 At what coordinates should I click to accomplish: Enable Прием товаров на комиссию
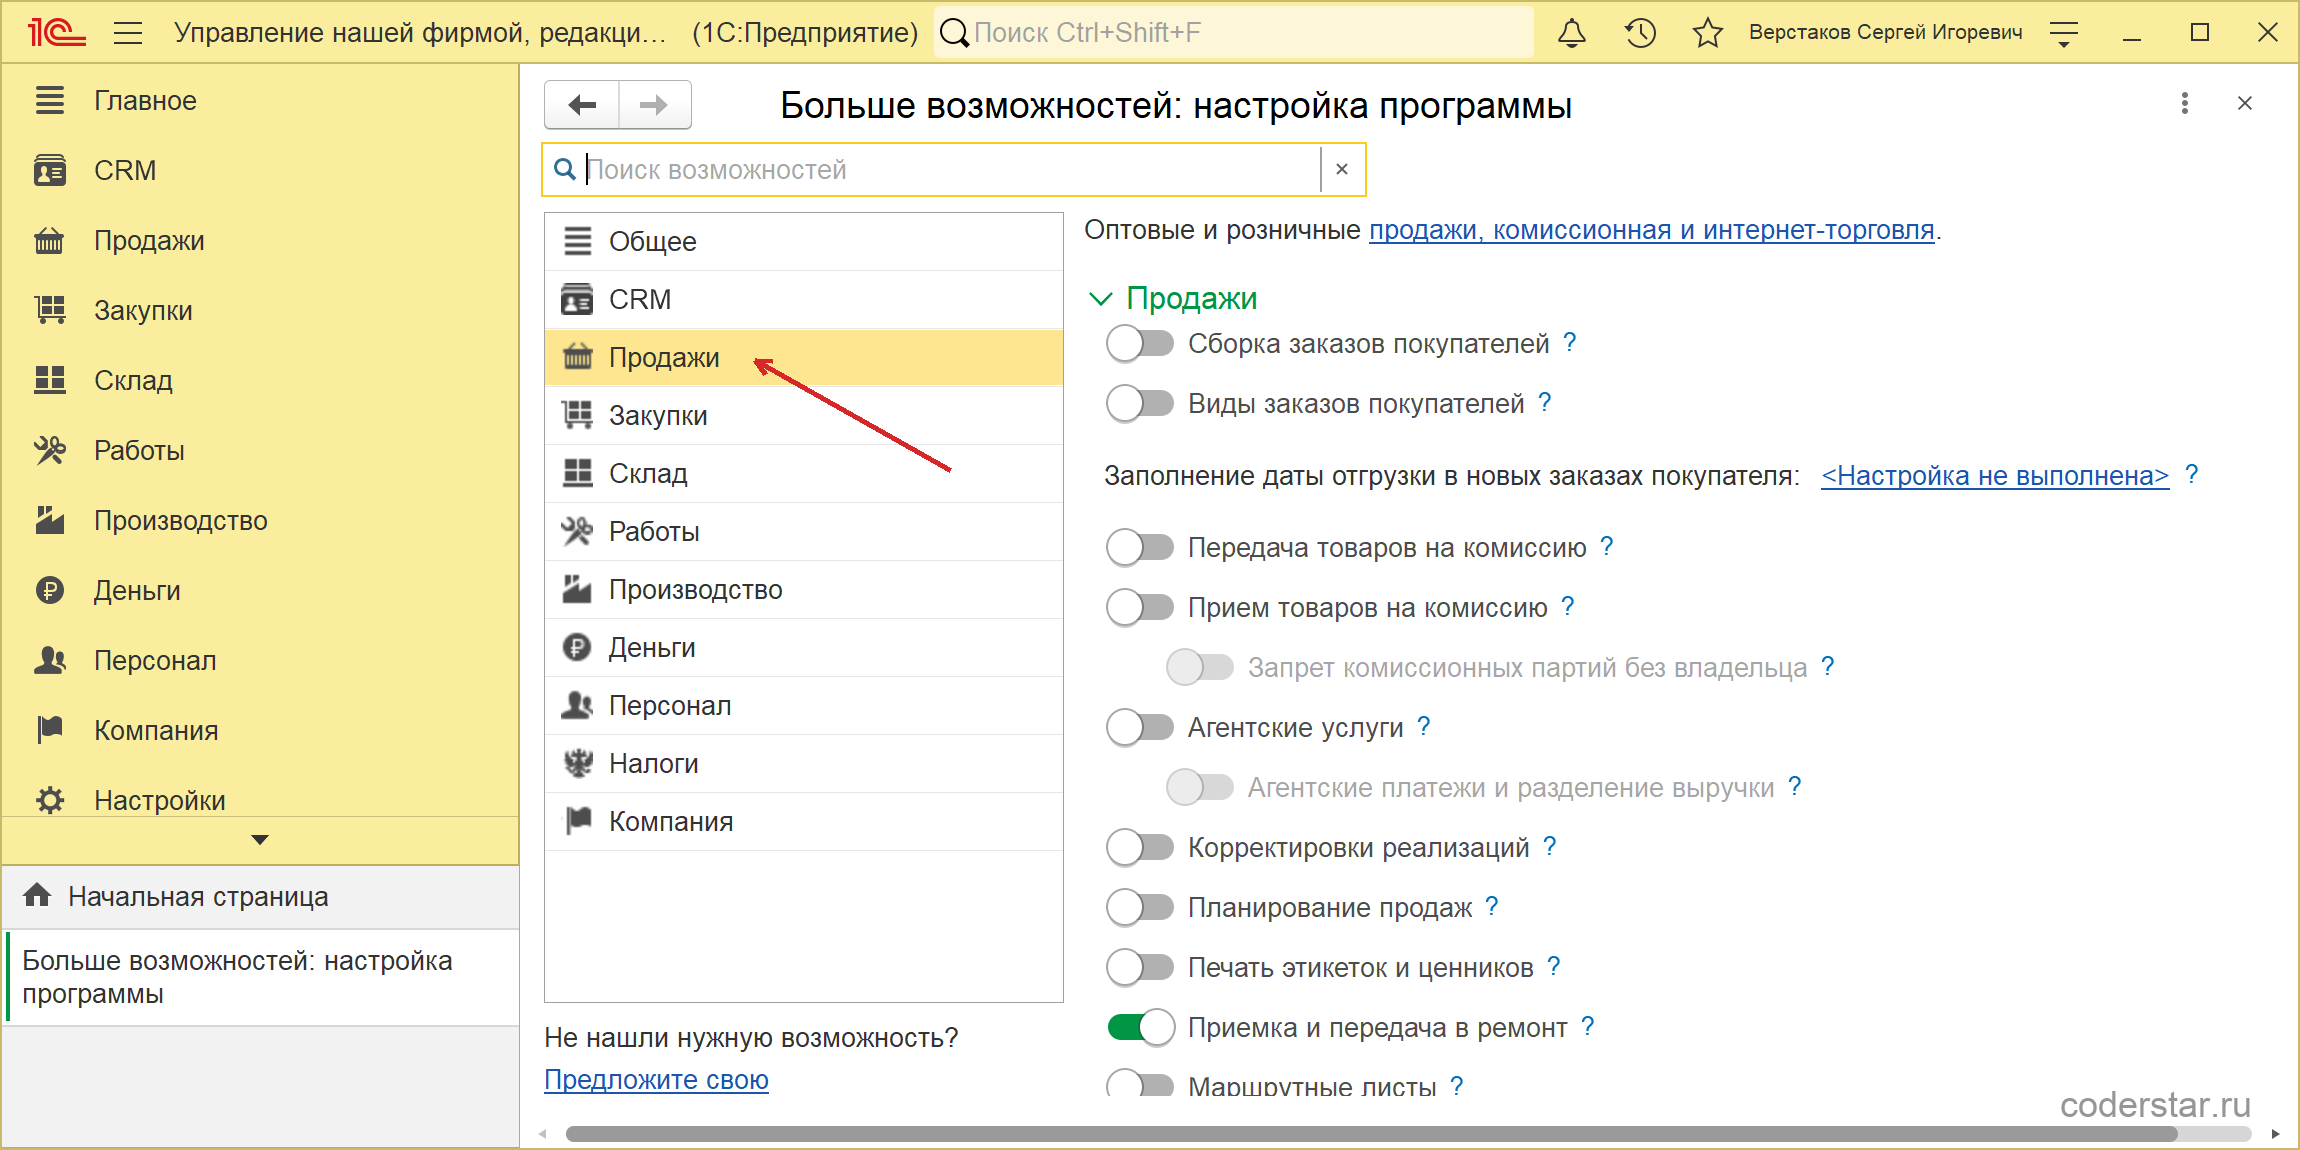(x=1140, y=608)
